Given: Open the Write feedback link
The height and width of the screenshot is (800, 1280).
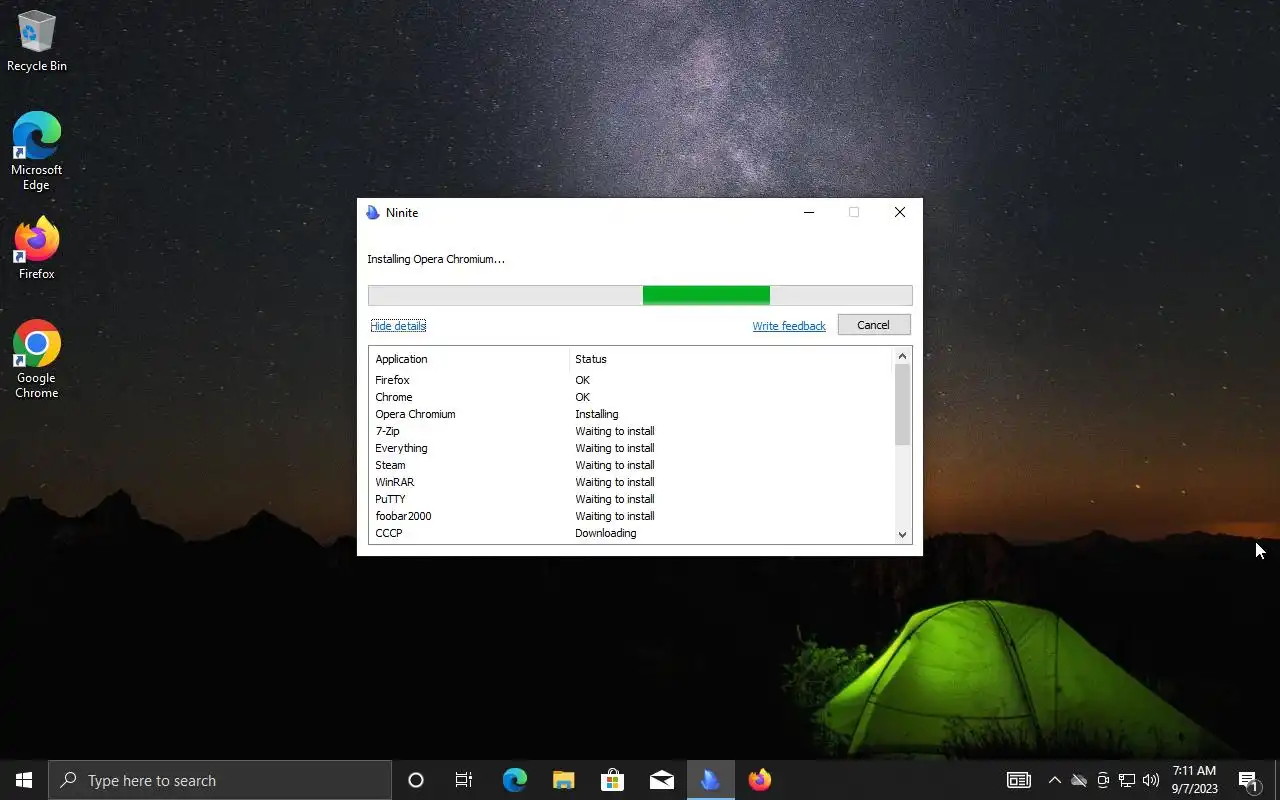Looking at the screenshot, I should coord(789,326).
